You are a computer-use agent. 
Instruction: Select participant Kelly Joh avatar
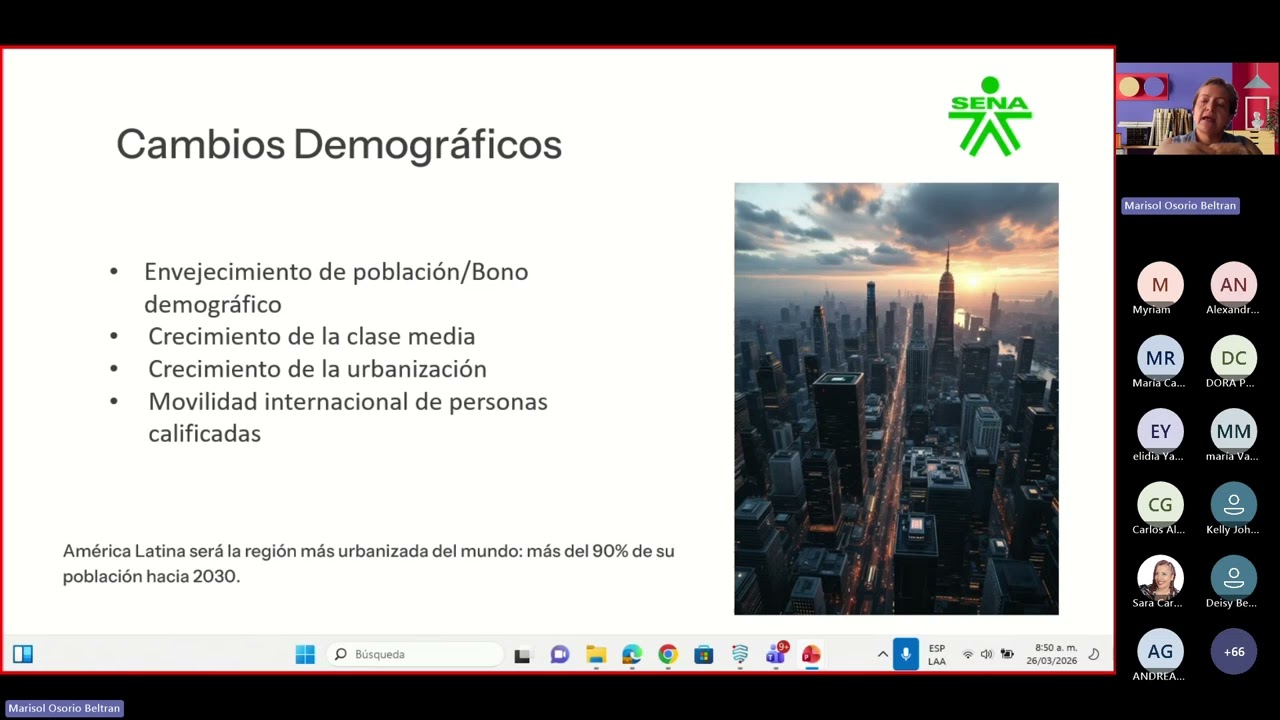(1233, 505)
